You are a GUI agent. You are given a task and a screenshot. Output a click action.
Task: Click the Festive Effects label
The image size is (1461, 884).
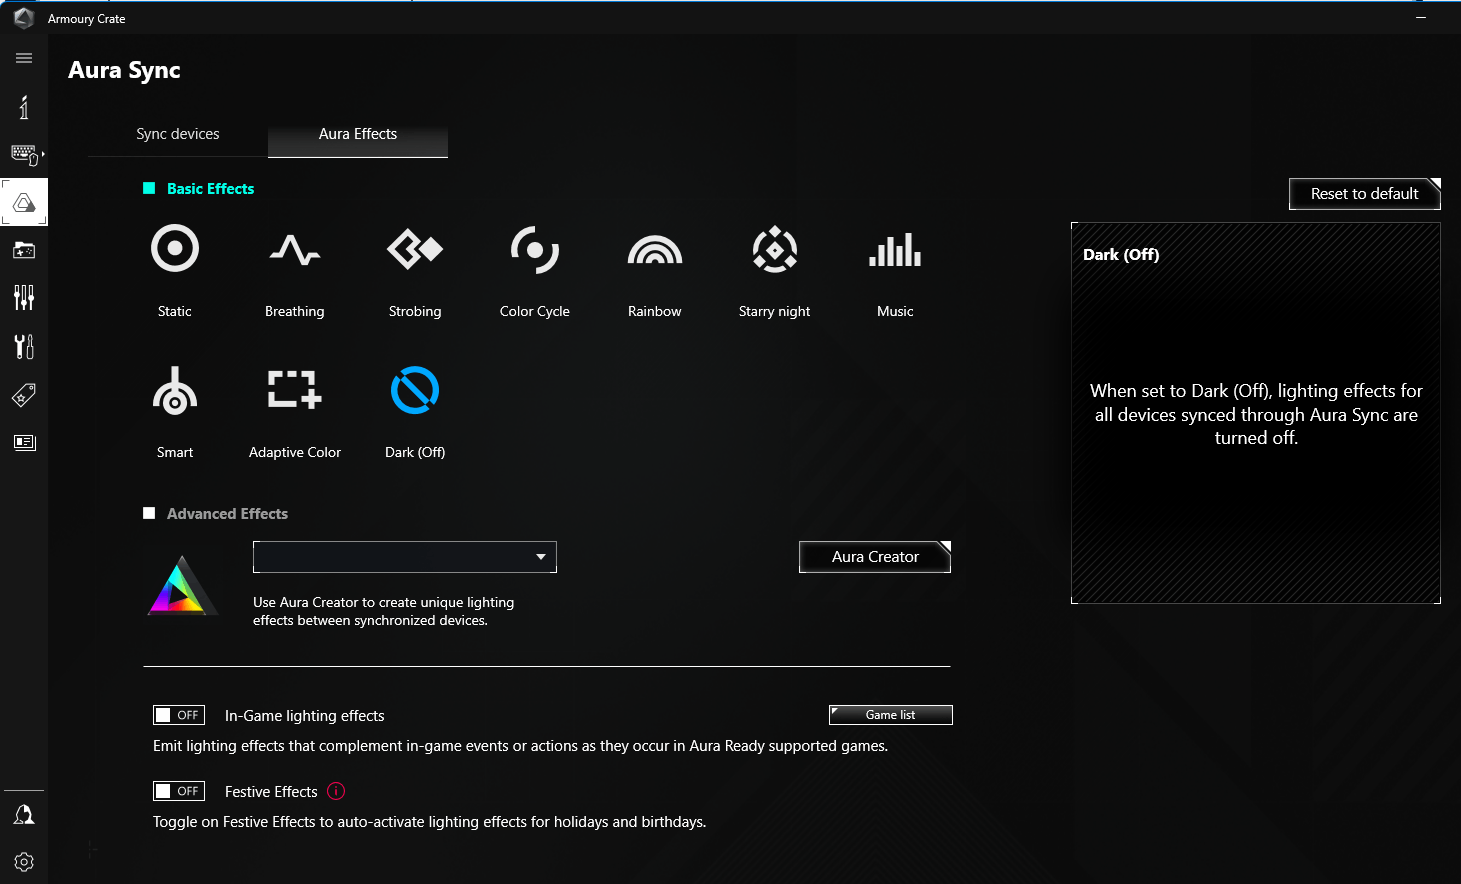271,792
